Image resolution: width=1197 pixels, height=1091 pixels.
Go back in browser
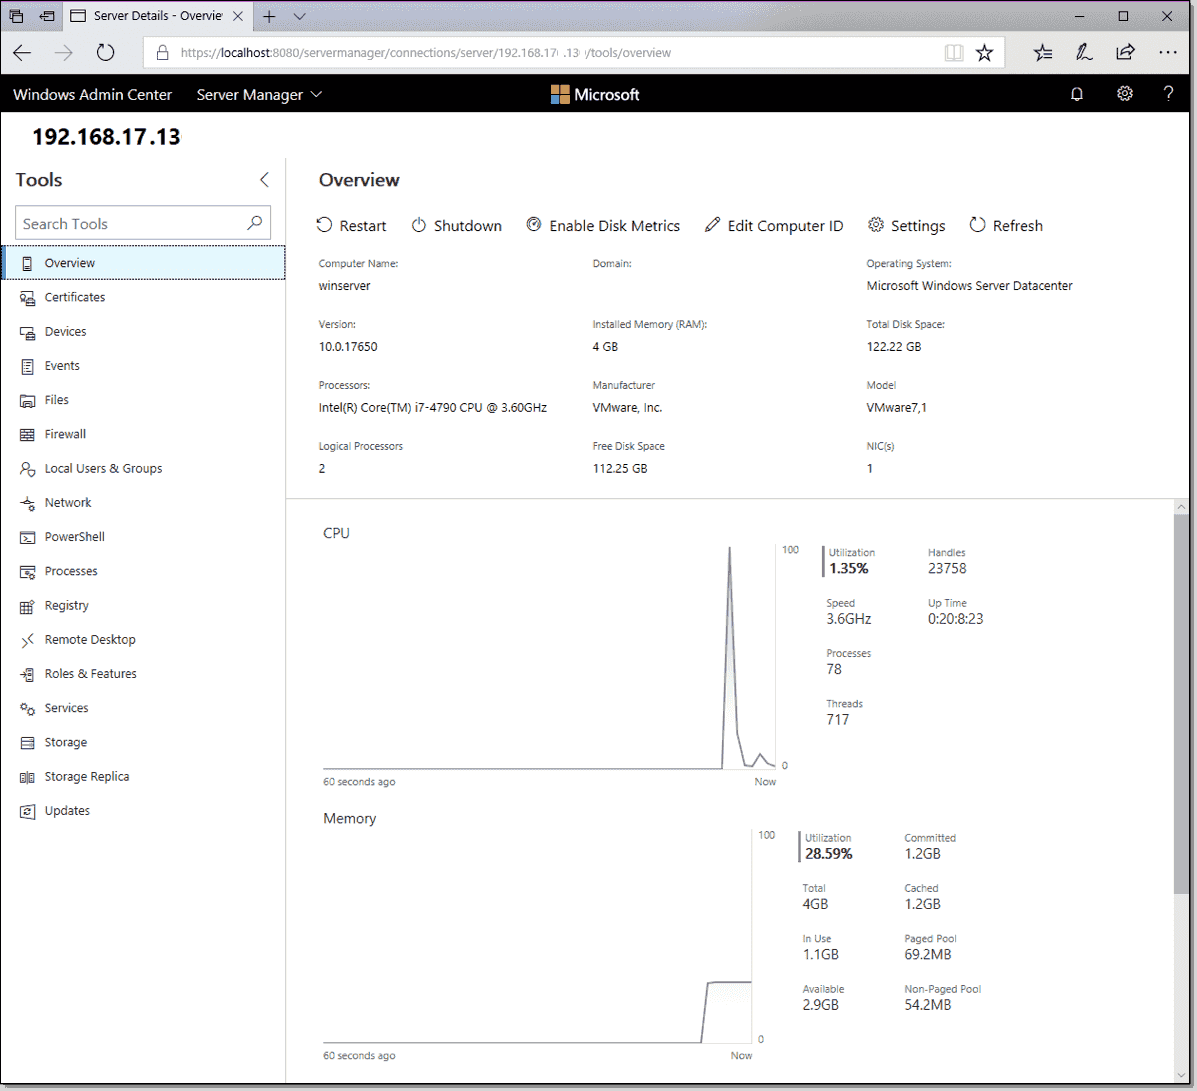tap(22, 53)
